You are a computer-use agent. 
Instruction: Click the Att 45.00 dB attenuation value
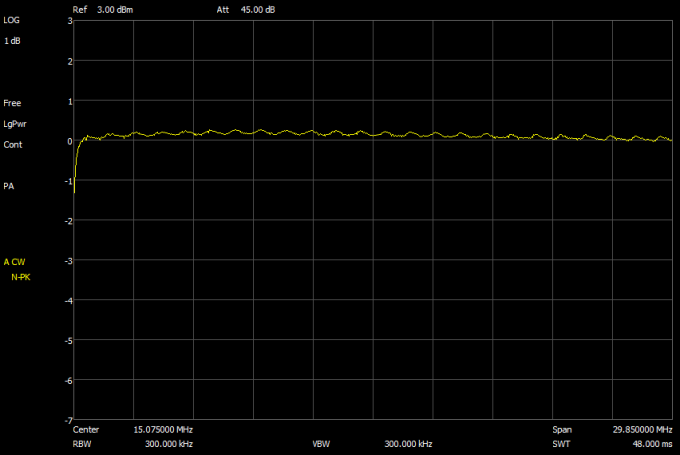[246, 9]
